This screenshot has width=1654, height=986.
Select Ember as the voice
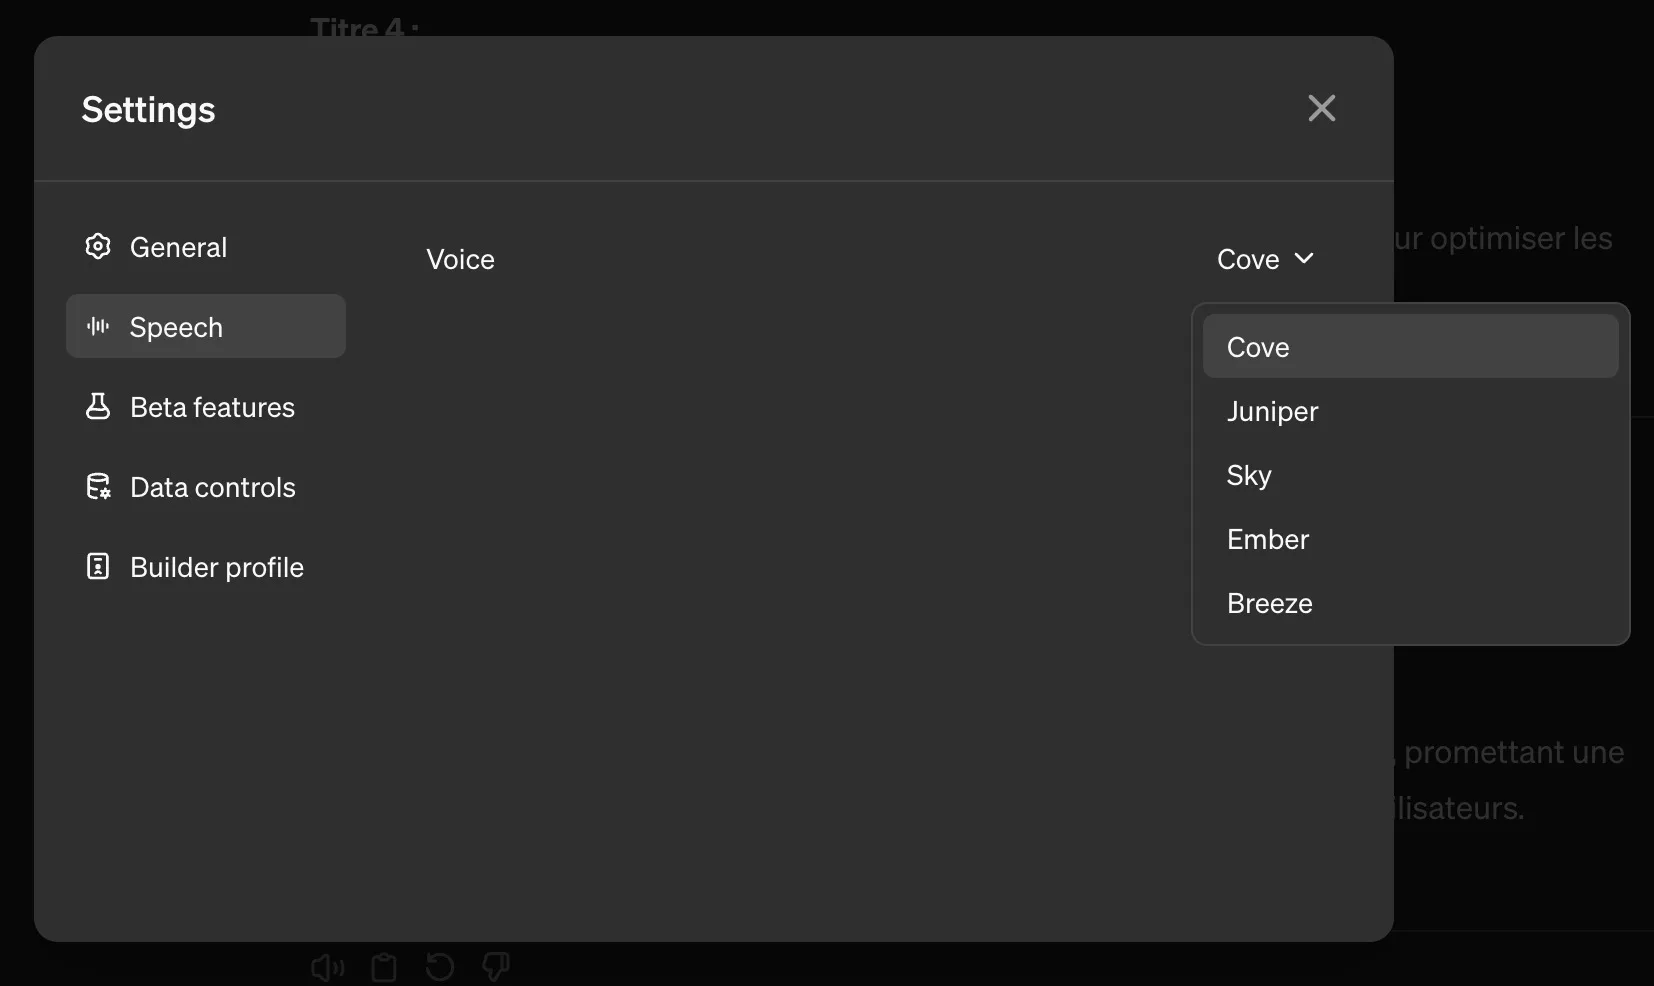click(x=1267, y=539)
